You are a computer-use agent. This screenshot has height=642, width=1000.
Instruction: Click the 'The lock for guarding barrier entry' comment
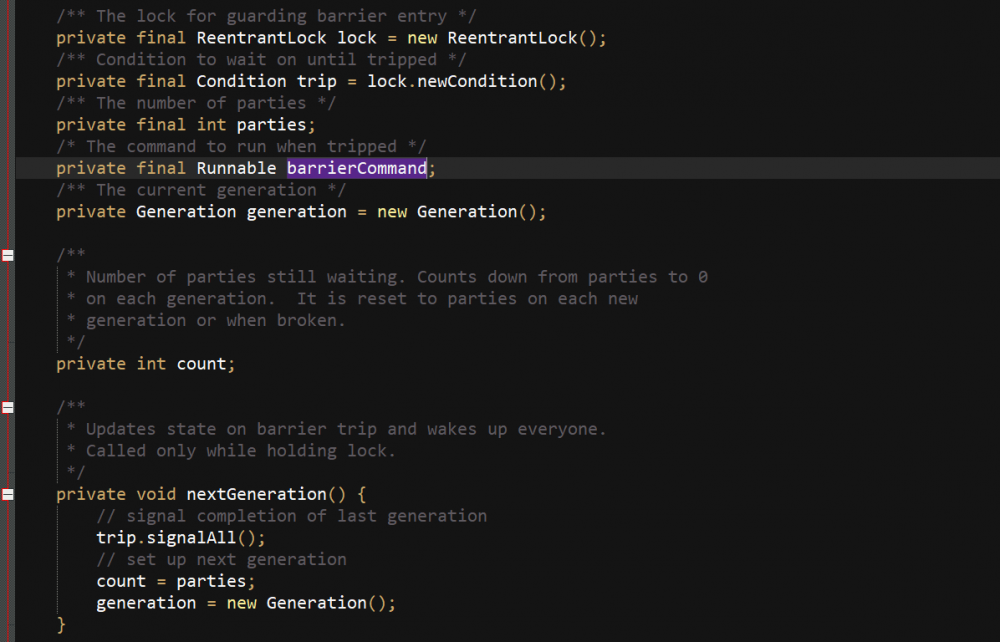click(266, 16)
